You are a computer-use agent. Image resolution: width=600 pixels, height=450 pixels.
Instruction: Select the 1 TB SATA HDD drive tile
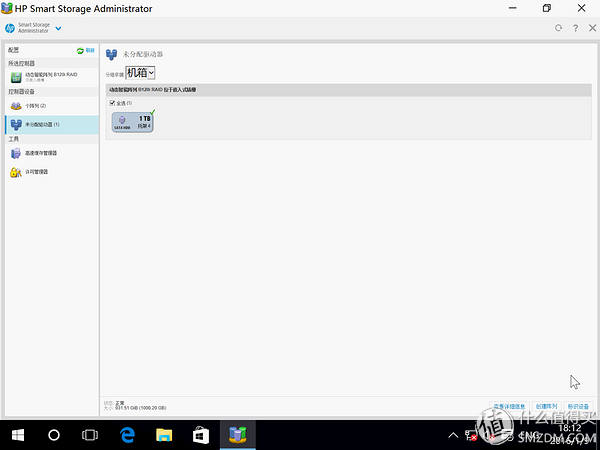click(132, 122)
